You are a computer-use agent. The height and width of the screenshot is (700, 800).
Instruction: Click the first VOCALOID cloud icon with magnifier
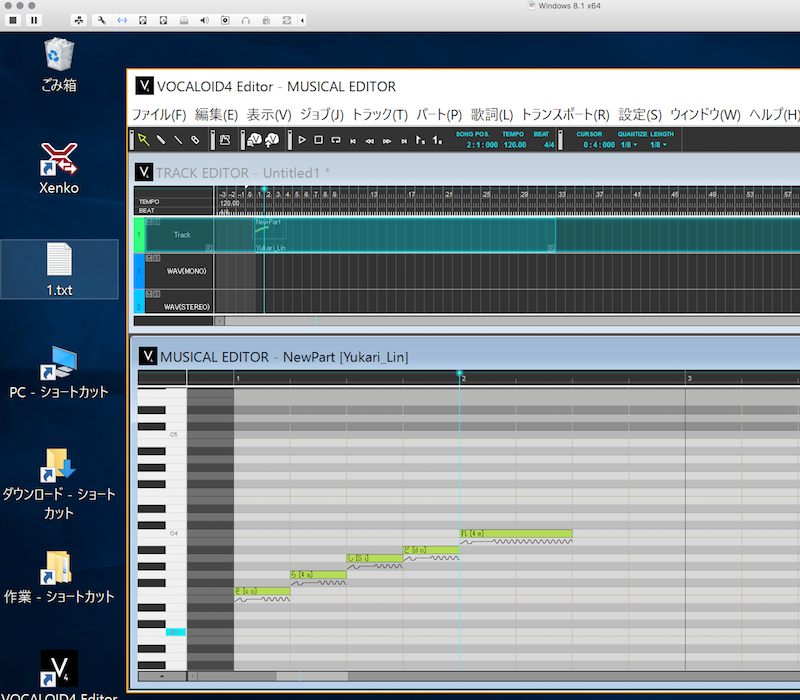255,139
